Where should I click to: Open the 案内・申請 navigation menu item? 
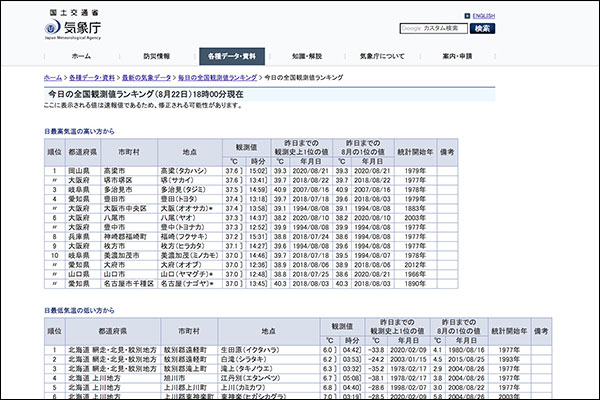point(459,56)
